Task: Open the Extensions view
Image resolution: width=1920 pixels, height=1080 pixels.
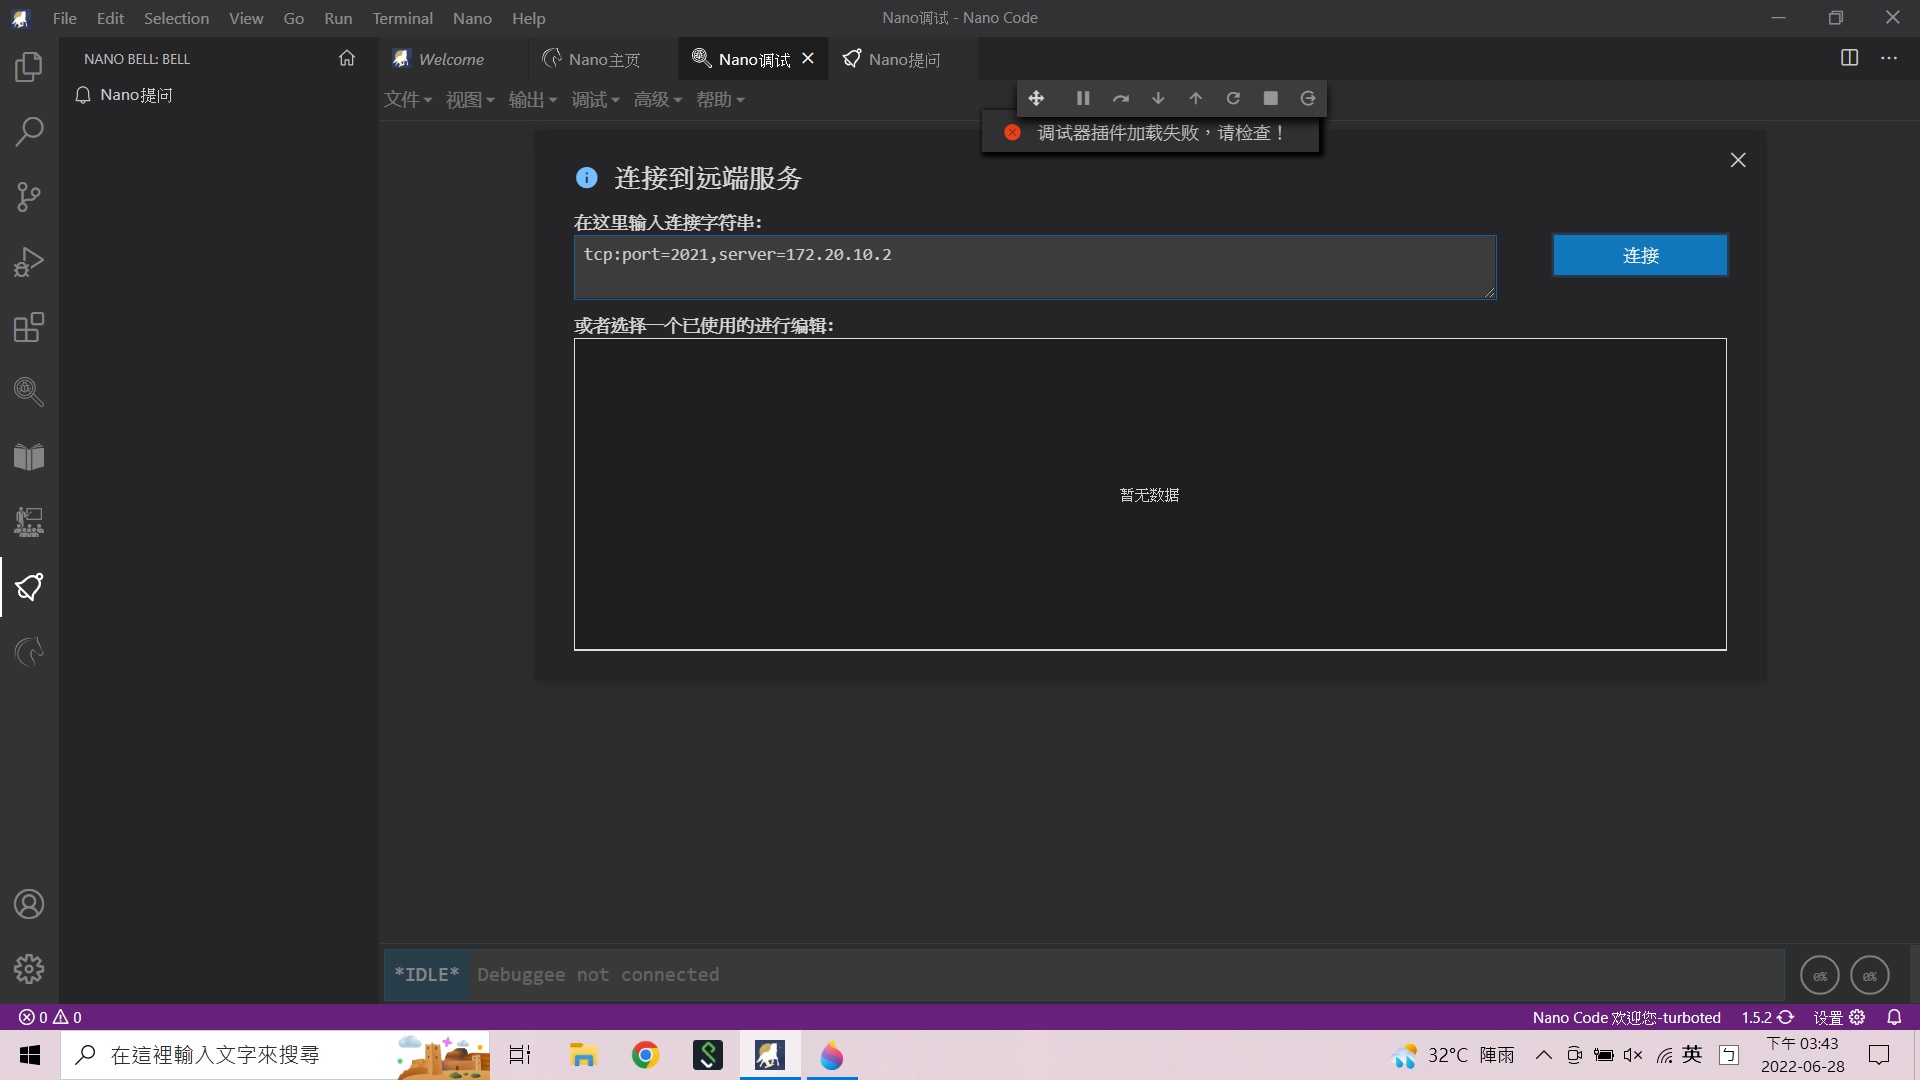Action: (x=29, y=327)
